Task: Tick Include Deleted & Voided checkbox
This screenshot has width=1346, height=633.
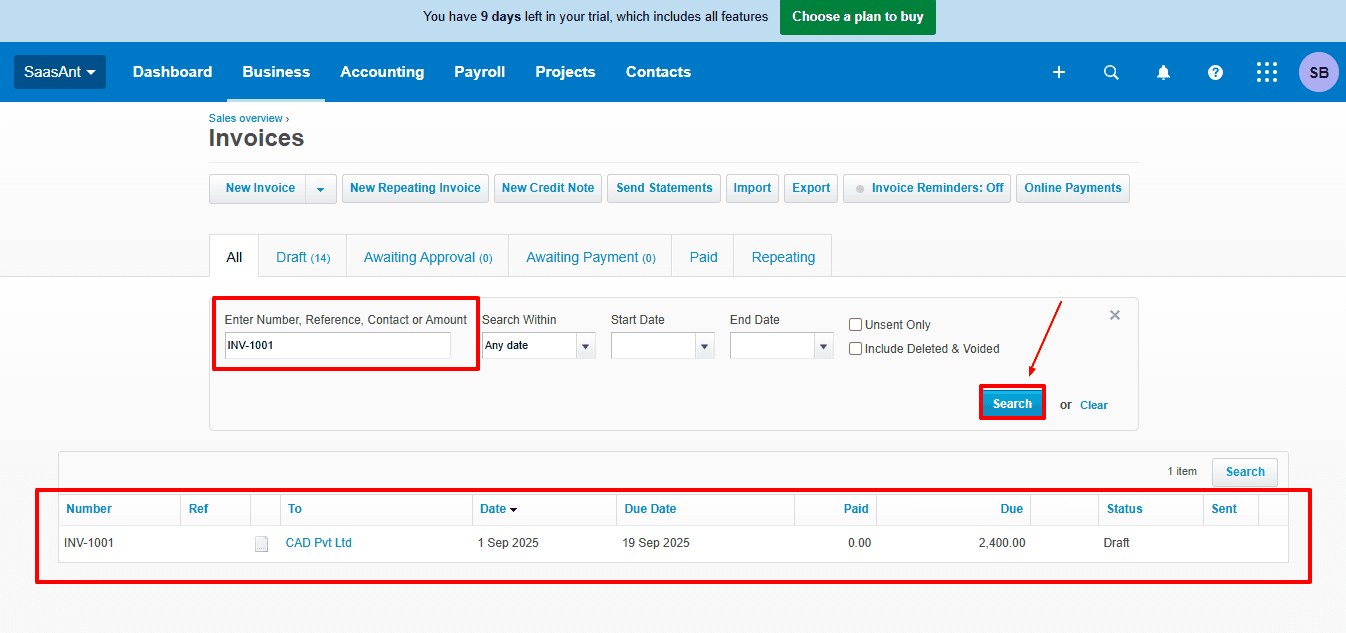Action: [855, 349]
